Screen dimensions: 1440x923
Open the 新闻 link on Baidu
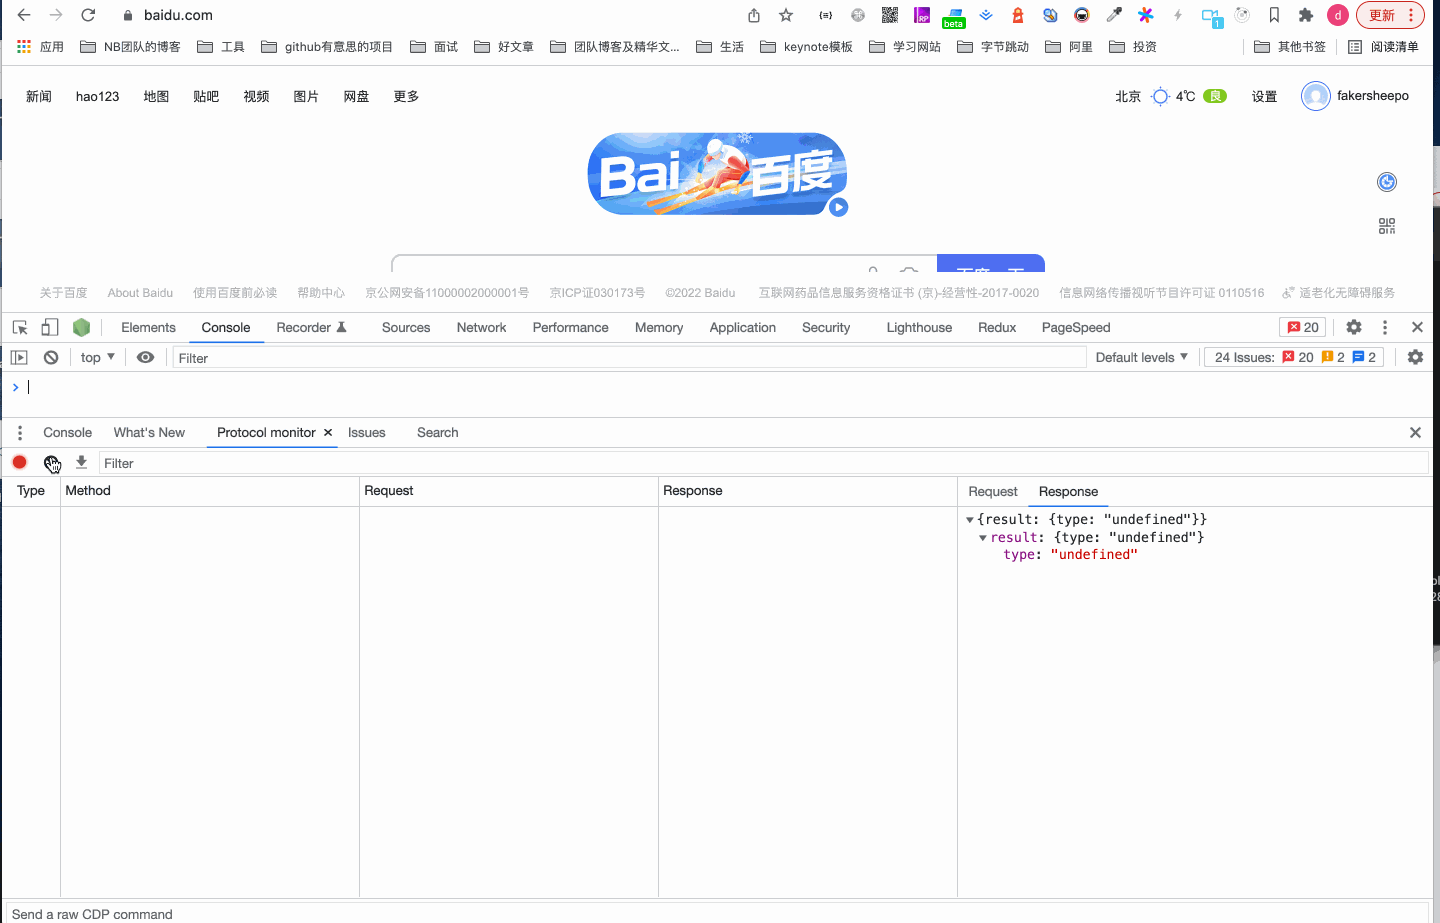(39, 96)
